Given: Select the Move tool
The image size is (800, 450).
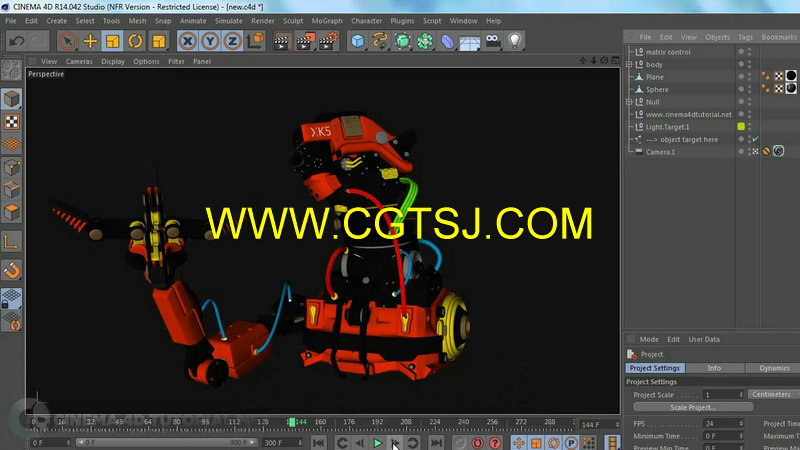Looking at the screenshot, I should click(90, 41).
